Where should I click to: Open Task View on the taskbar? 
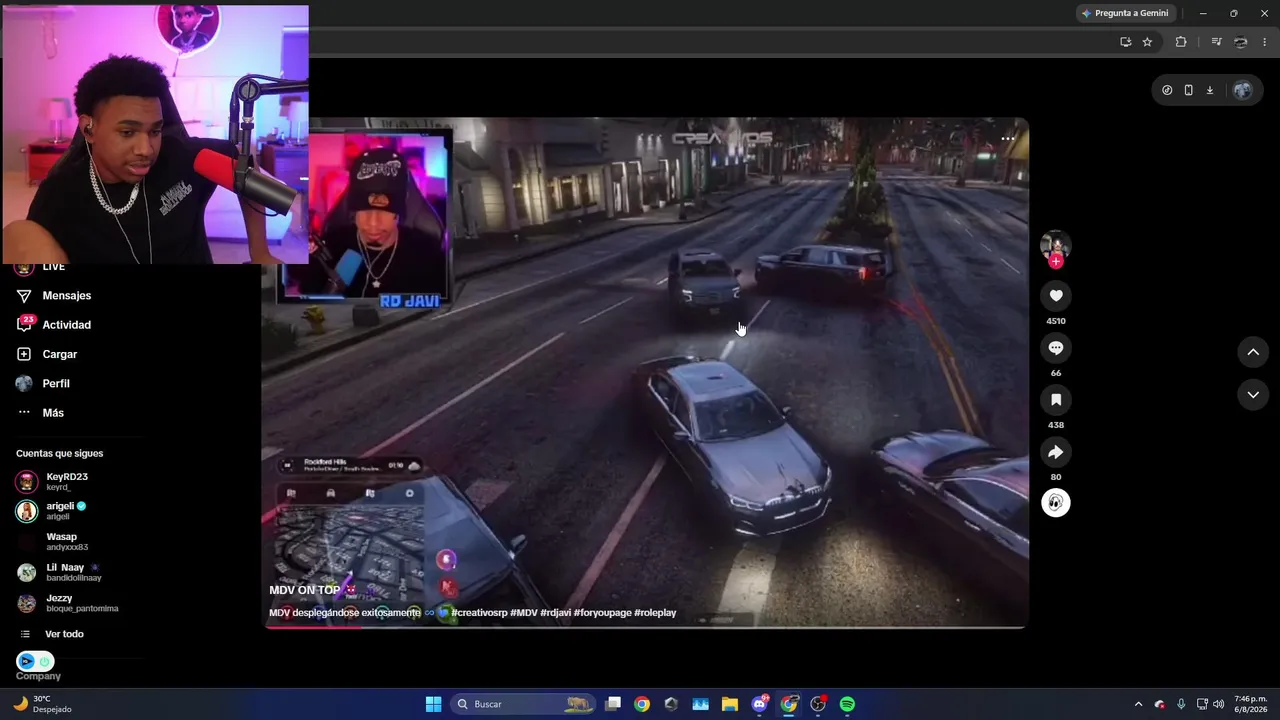(613, 704)
